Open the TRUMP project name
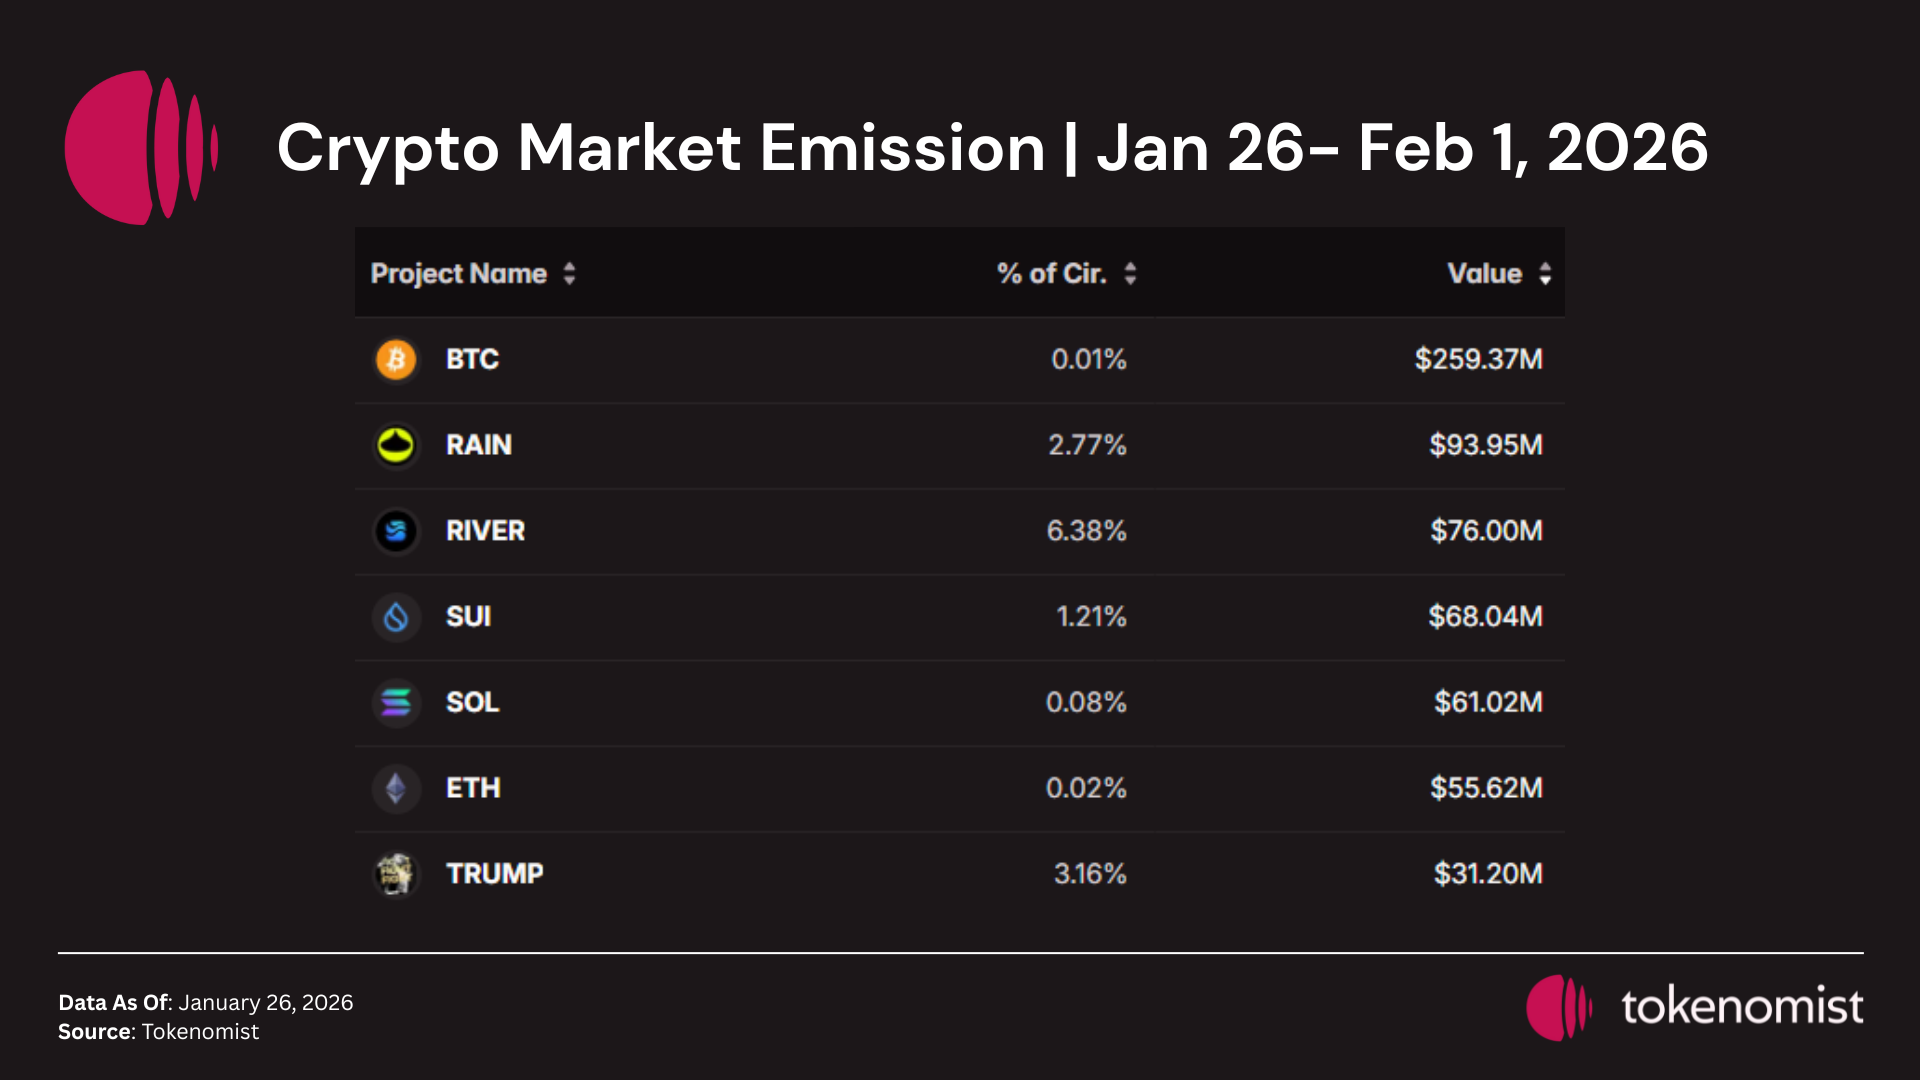 pos(495,874)
